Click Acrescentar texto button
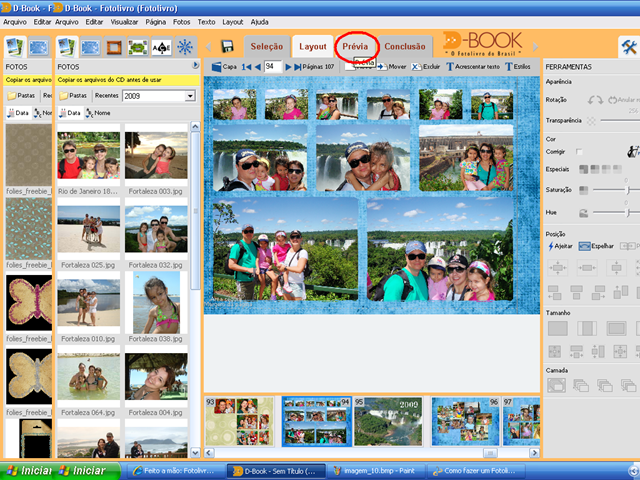The image size is (640, 480). click(473, 67)
